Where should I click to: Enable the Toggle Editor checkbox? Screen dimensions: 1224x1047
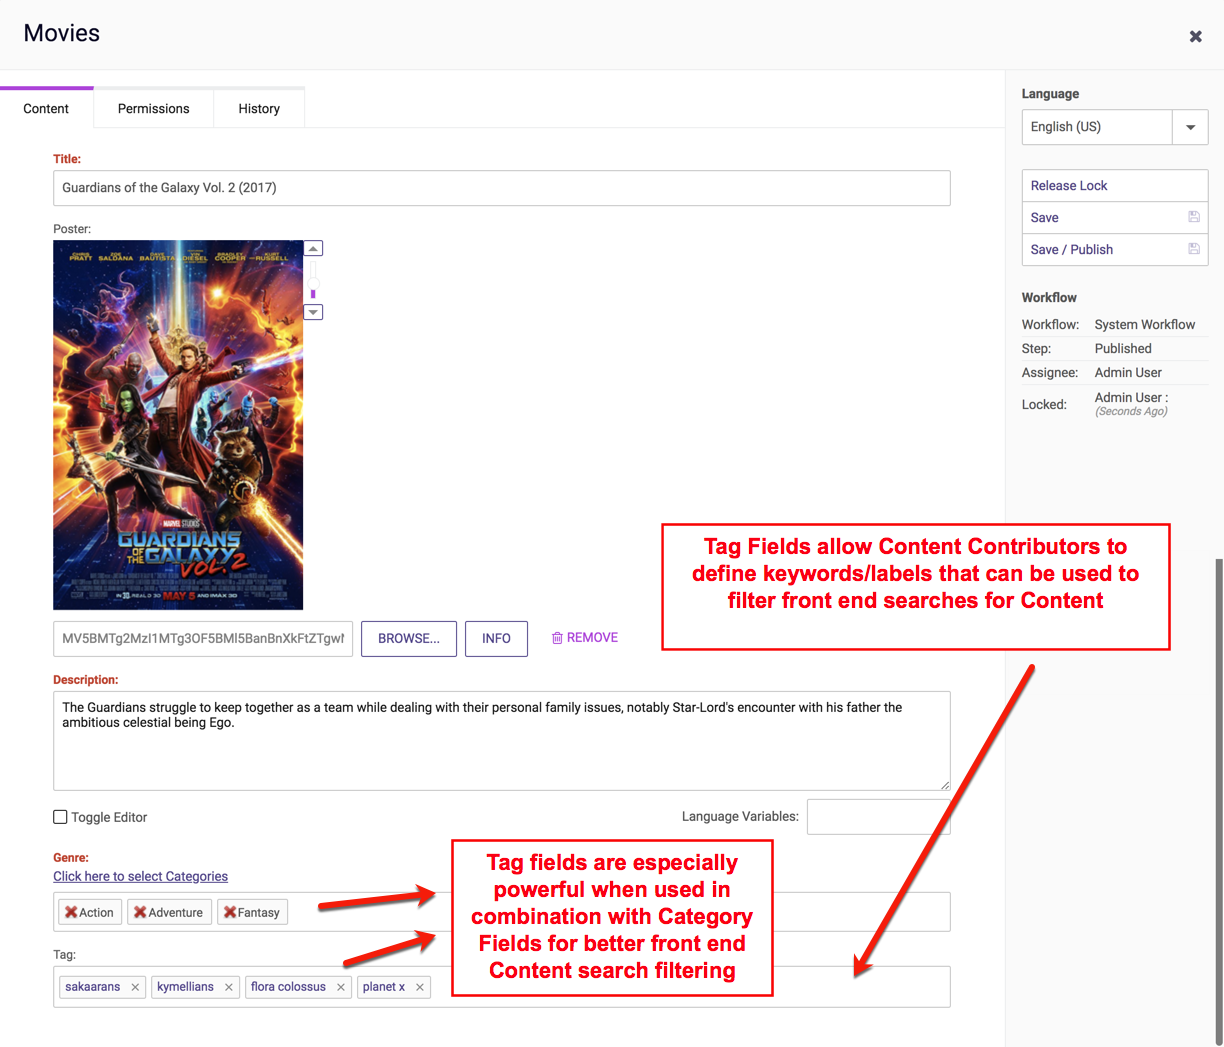coord(60,817)
